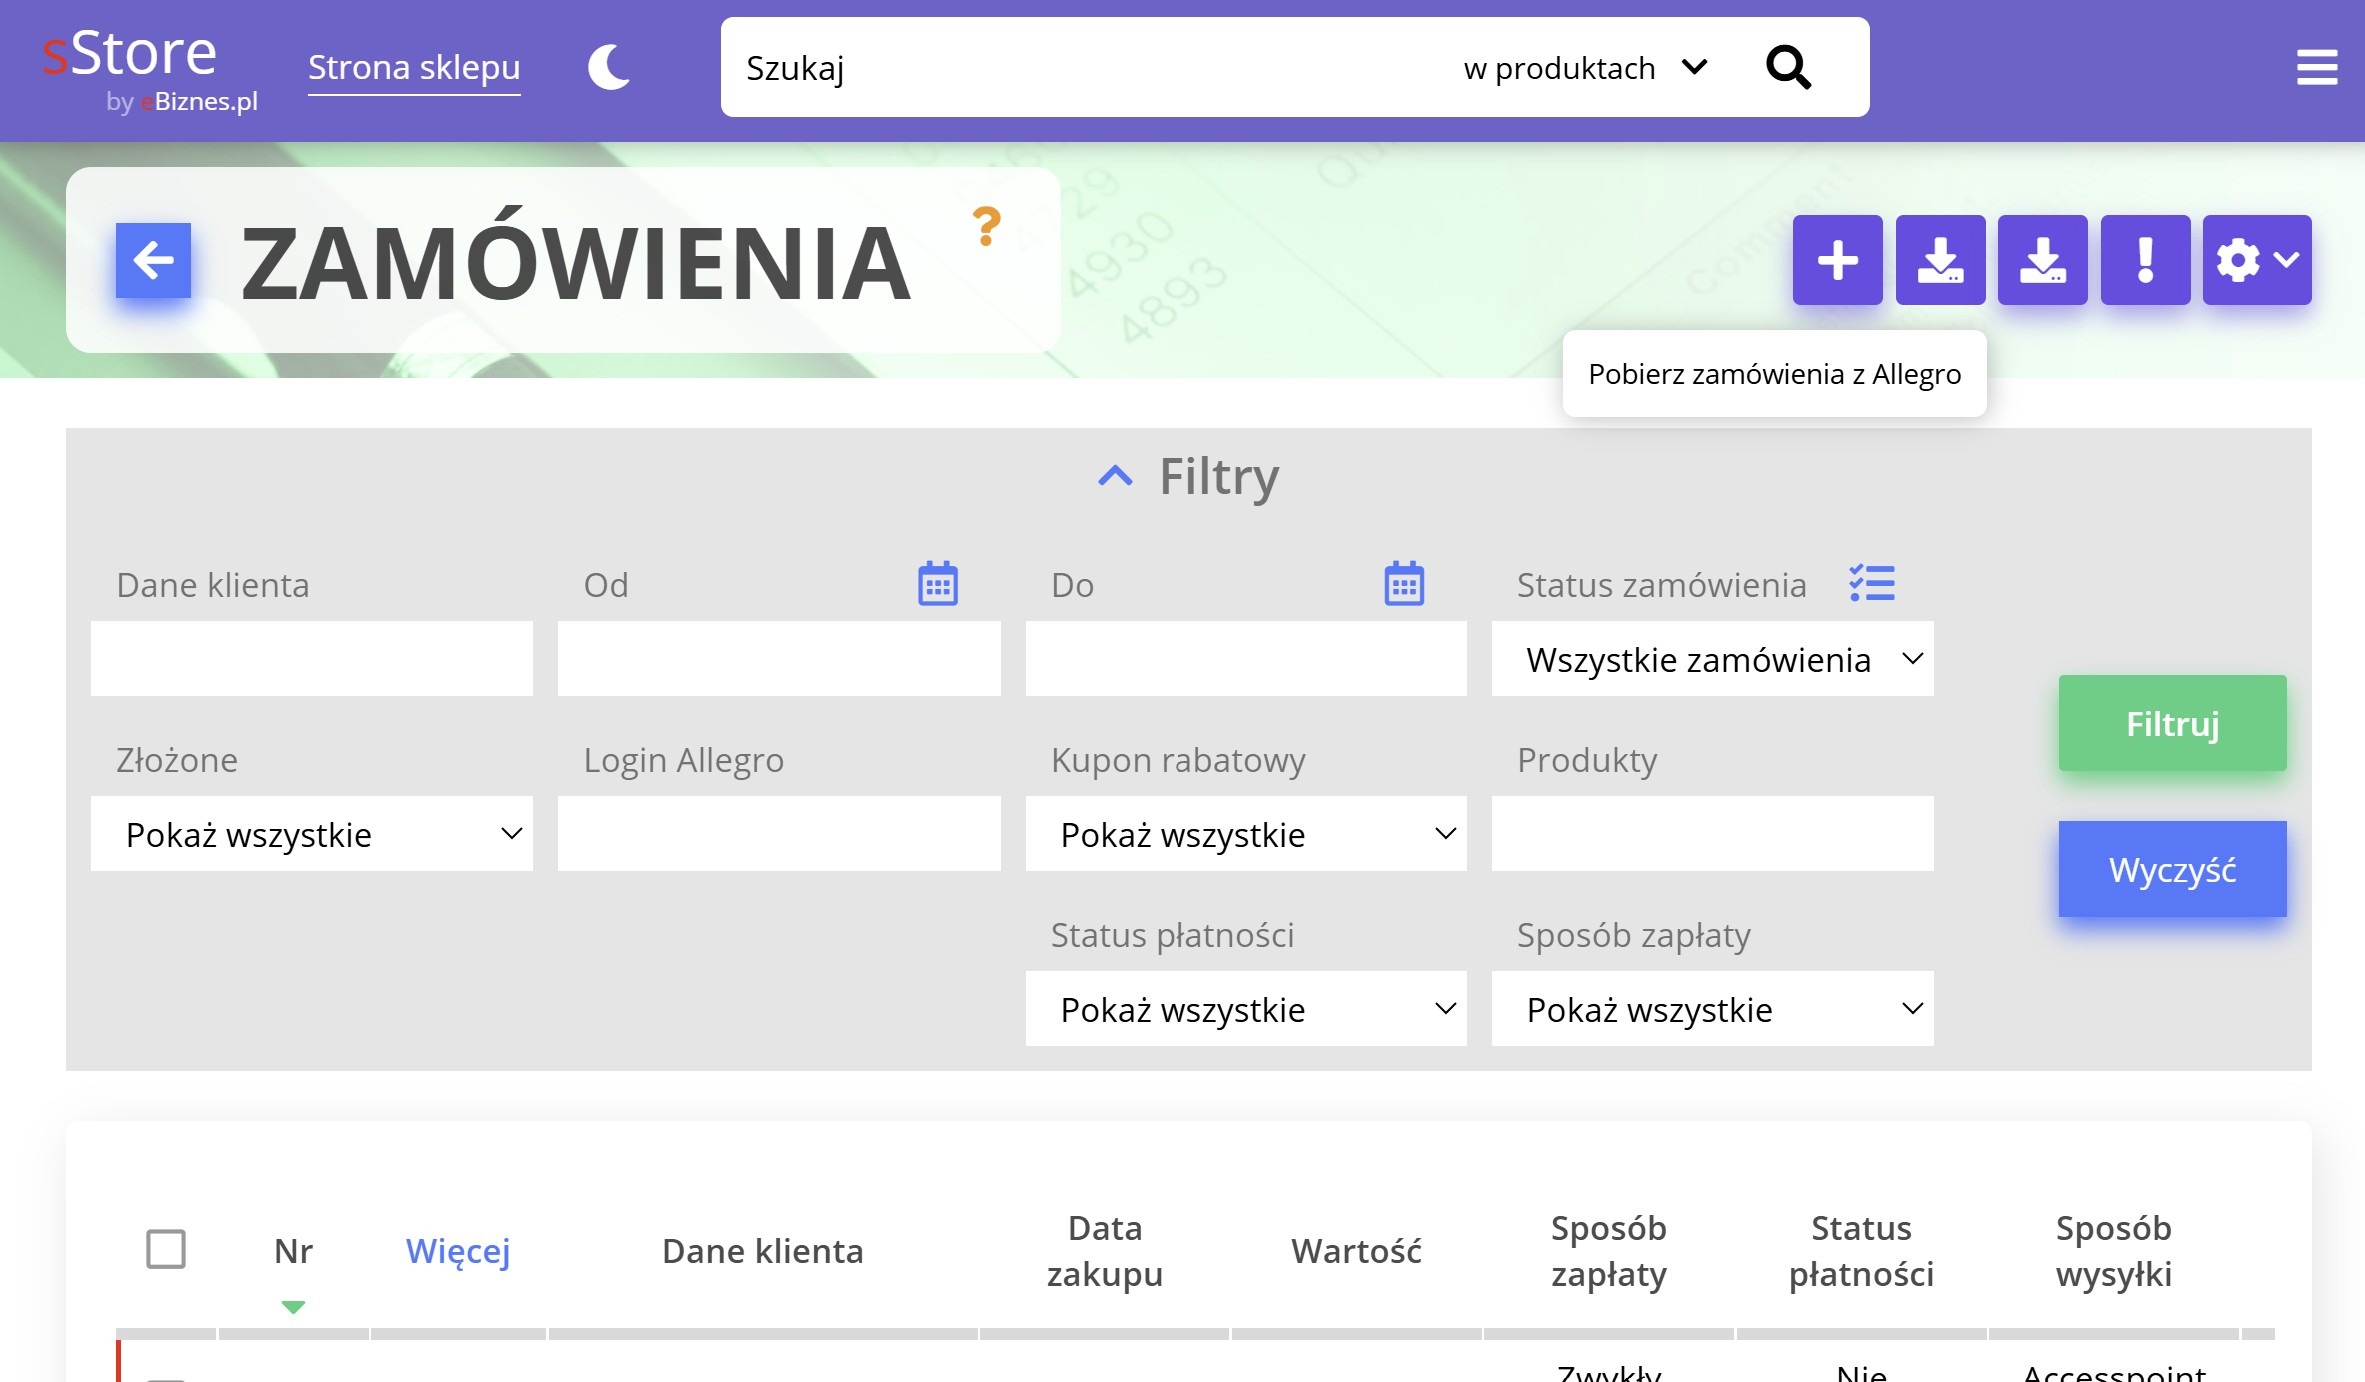The height and width of the screenshot is (1382, 2365).
Task: Click the search magnifier icon
Action: [1788, 68]
